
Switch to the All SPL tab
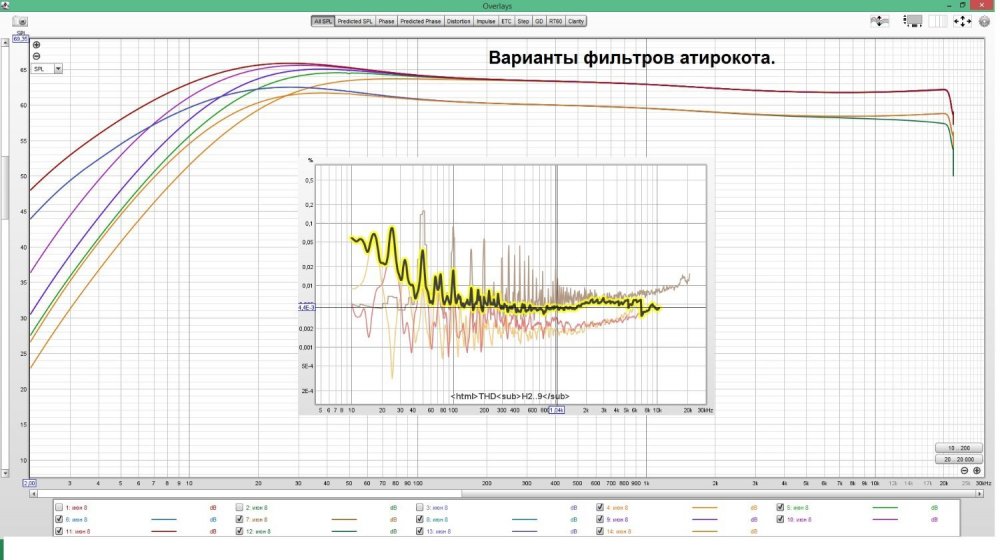tap(323, 21)
